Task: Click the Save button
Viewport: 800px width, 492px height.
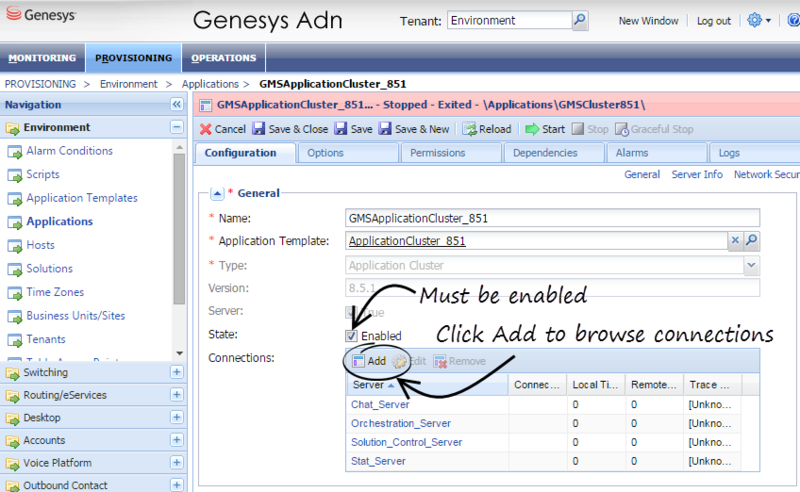Action: pyautogui.click(x=354, y=129)
